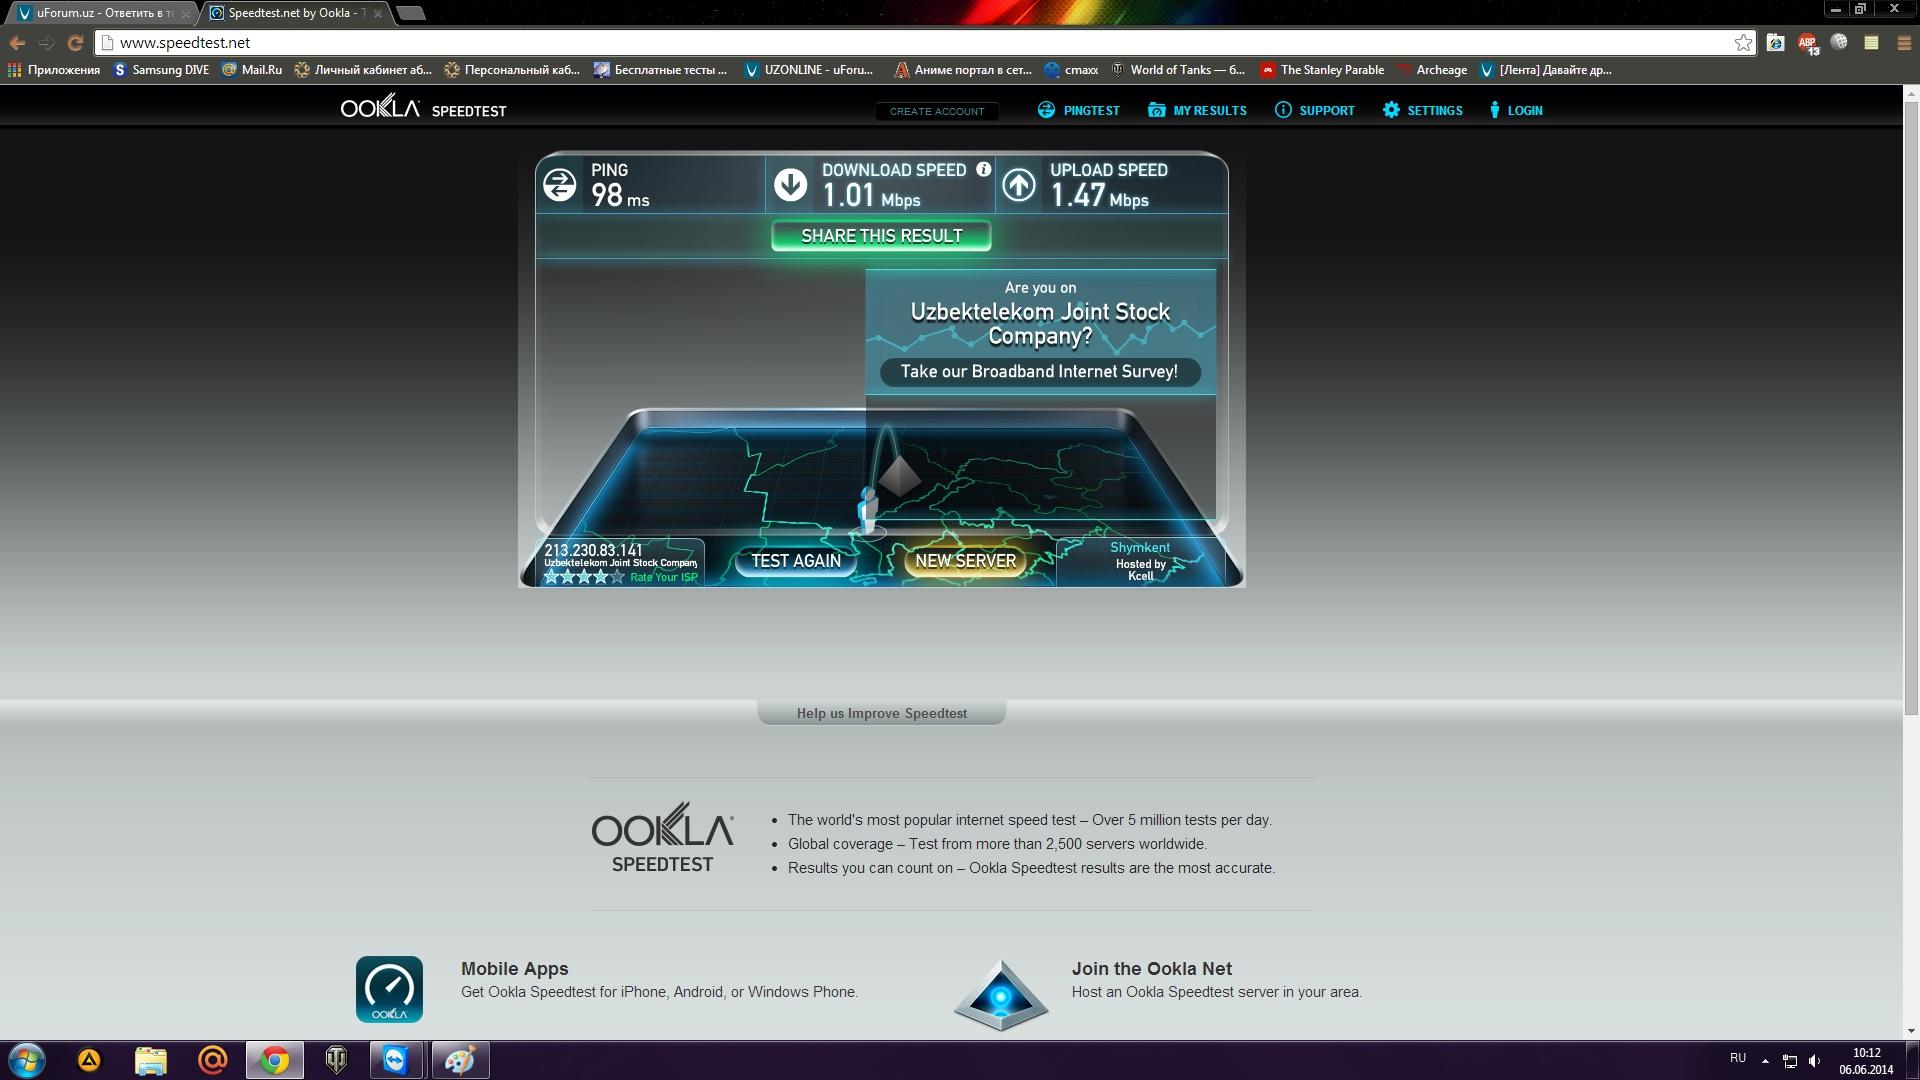
Task: Open the Mail.Ru bookmark
Action: [252, 70]
